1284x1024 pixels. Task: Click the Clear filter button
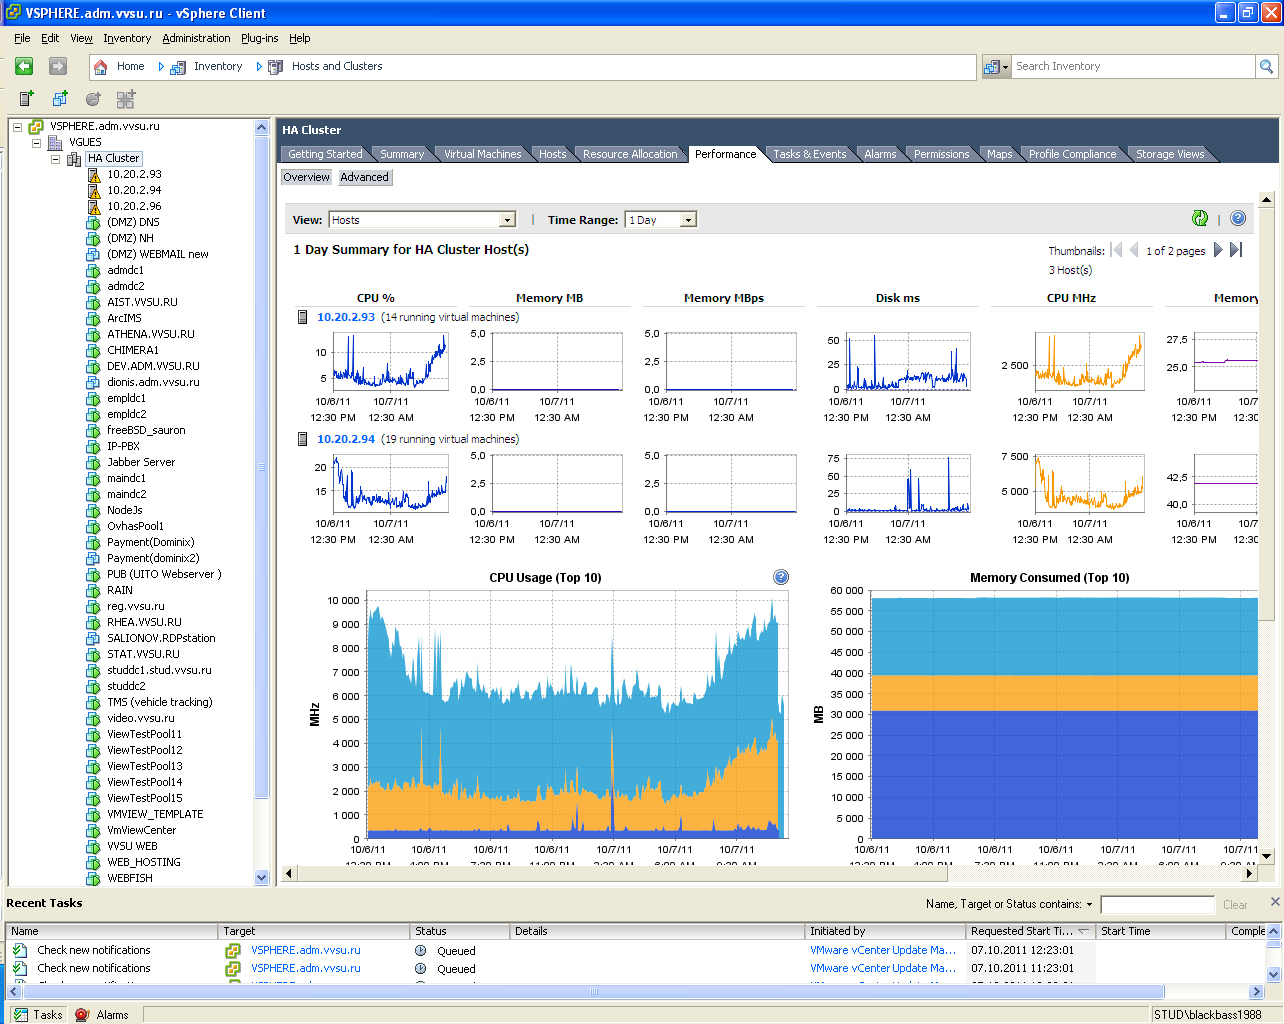1235,905
